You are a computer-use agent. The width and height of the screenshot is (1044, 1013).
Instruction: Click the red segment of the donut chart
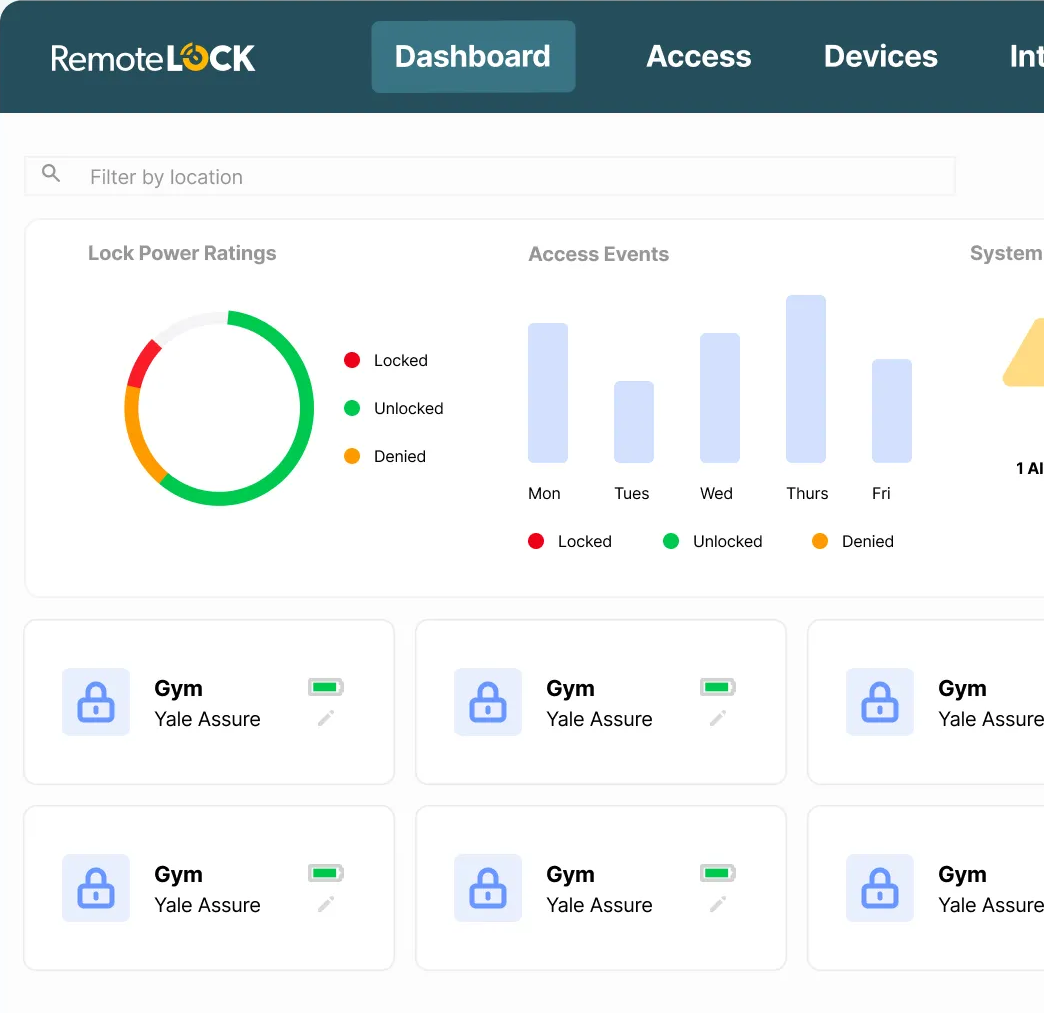pos(142,364)
